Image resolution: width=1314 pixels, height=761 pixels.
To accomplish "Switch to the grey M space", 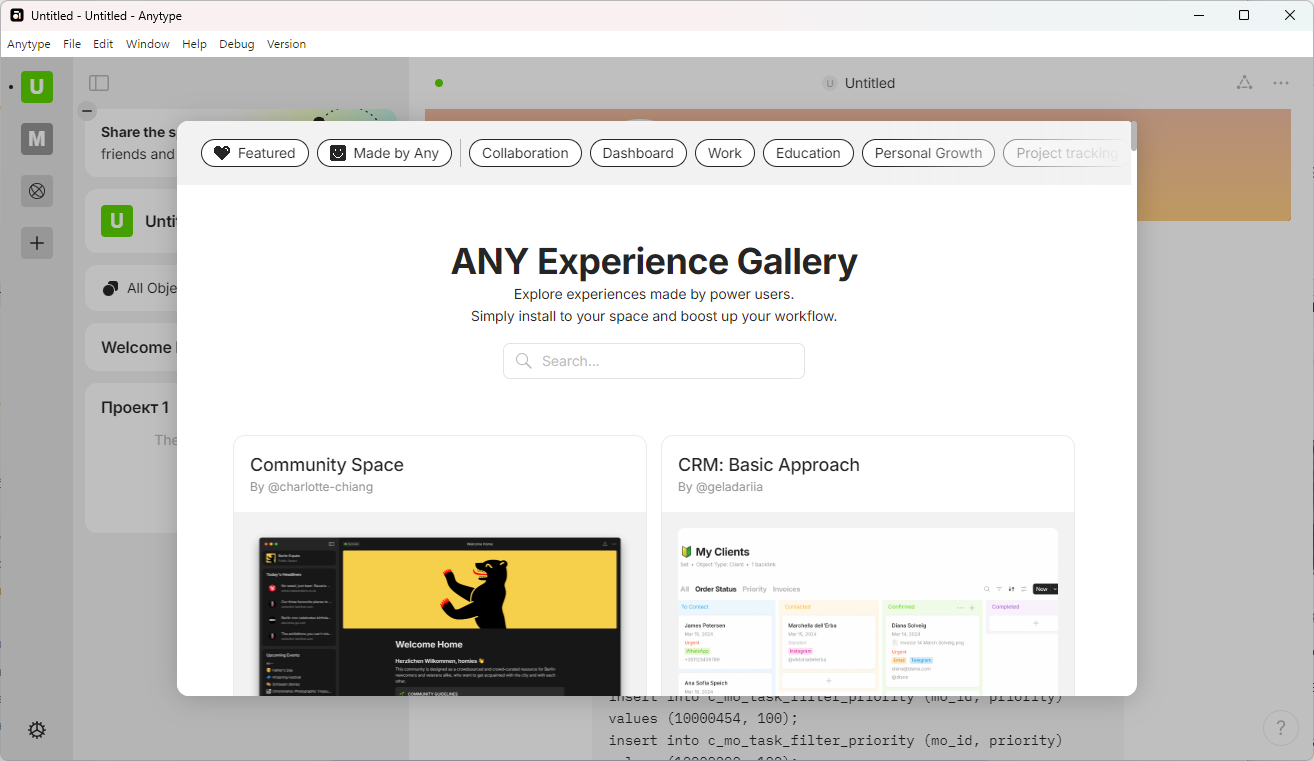I will click(37, 139).
